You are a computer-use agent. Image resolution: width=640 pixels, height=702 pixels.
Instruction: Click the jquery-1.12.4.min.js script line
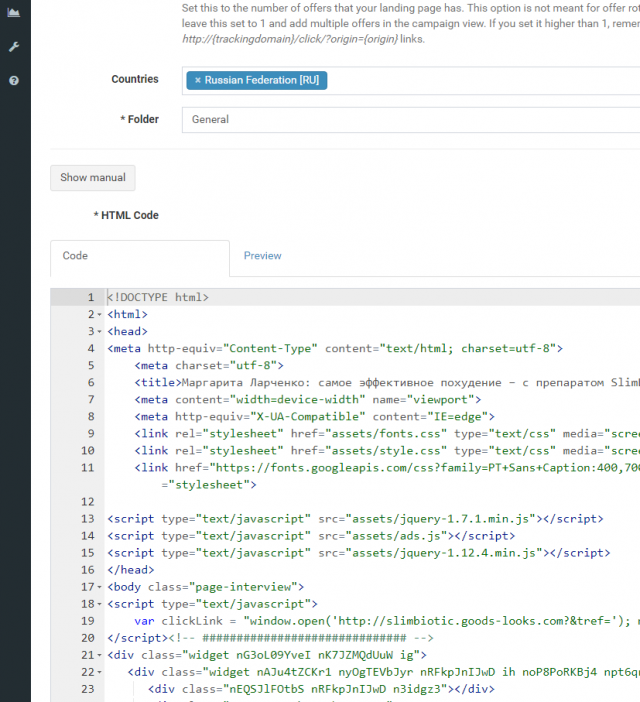[358, 552]
